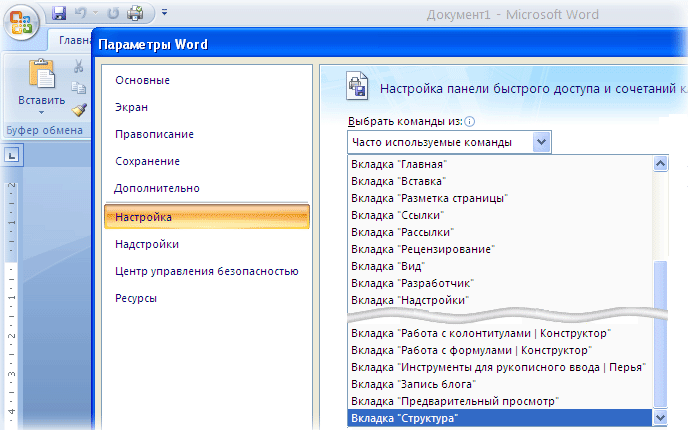This screenshot has width=688, height=433.
Task: Open the Надстройки options category
Action: (147, 244)
